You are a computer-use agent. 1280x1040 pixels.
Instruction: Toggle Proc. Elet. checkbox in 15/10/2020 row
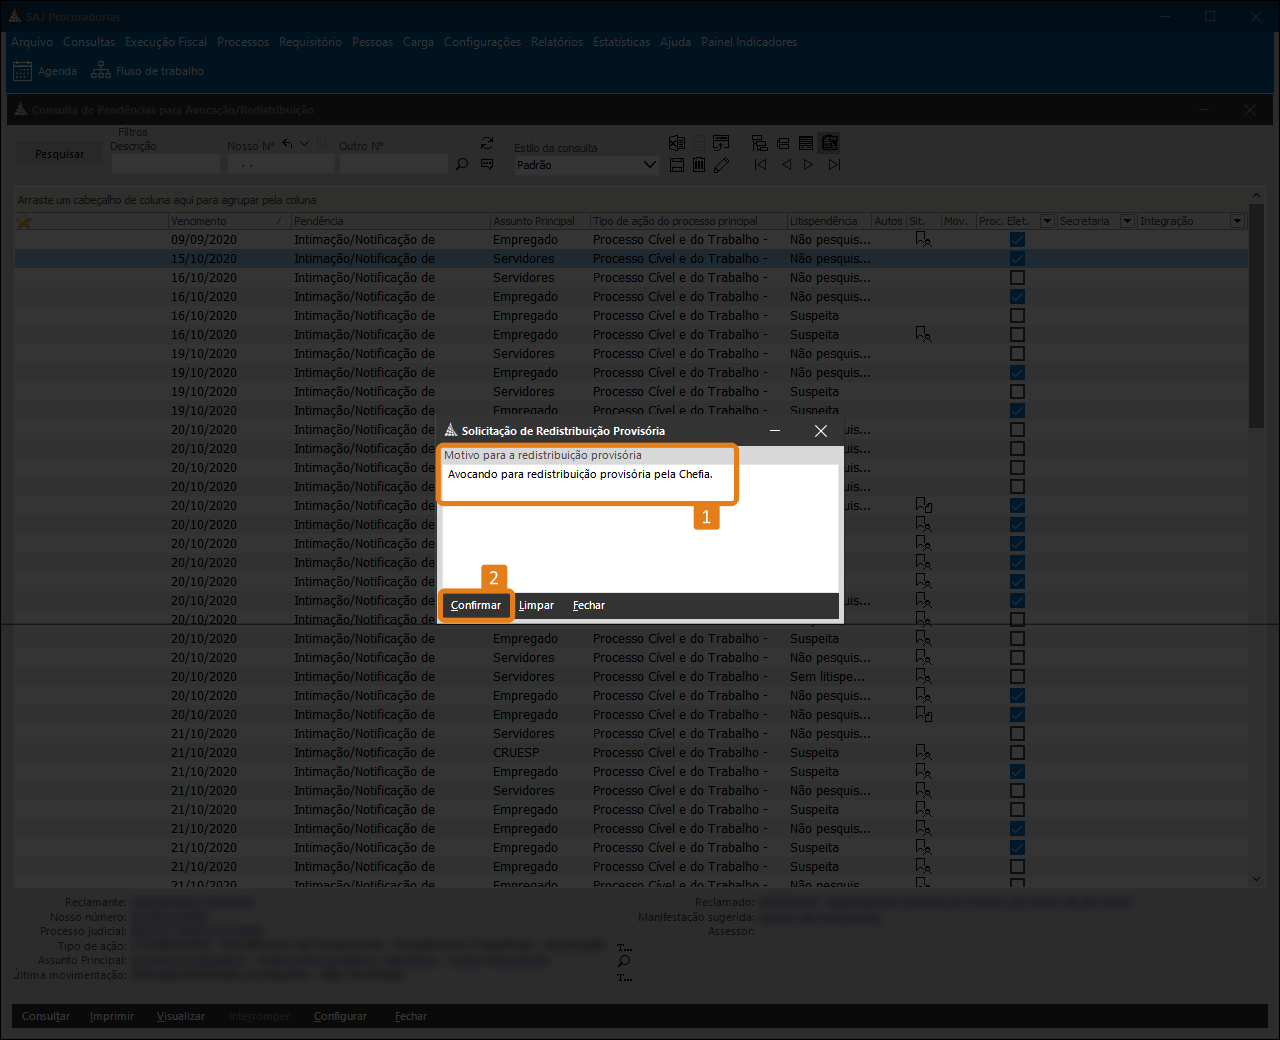pos(1017,259)
